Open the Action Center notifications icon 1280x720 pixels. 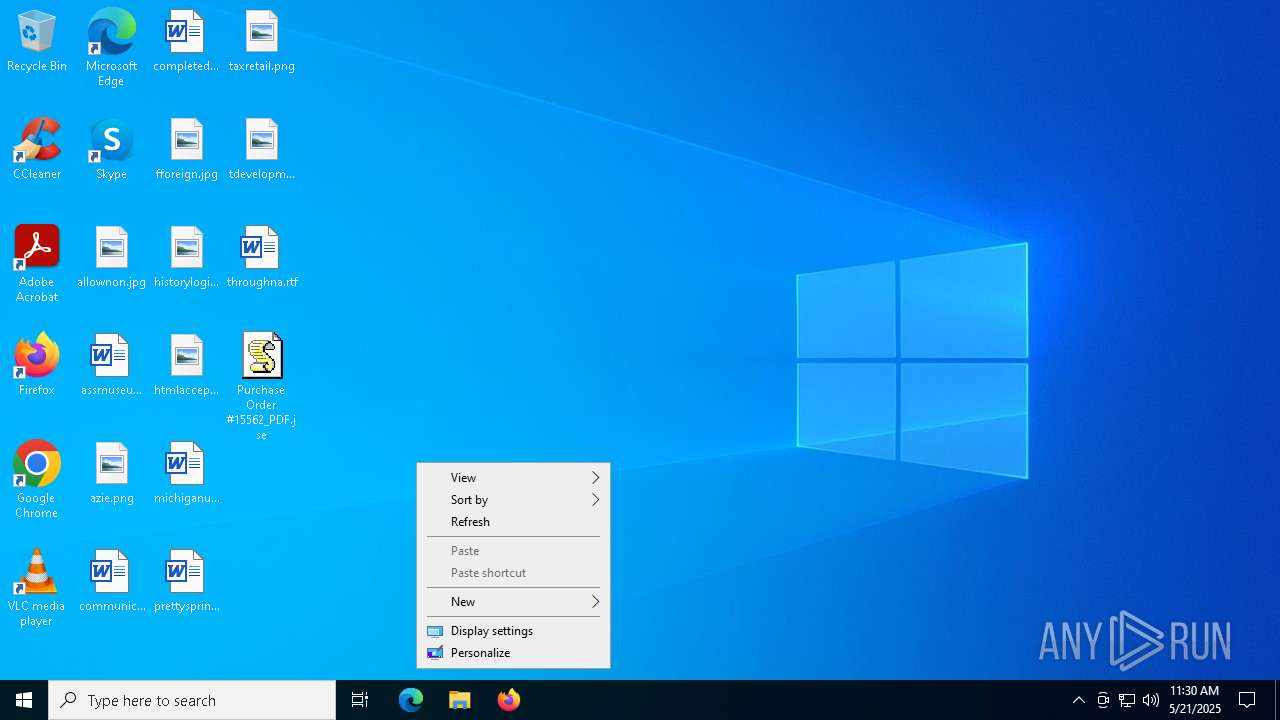pos(1247,700)
